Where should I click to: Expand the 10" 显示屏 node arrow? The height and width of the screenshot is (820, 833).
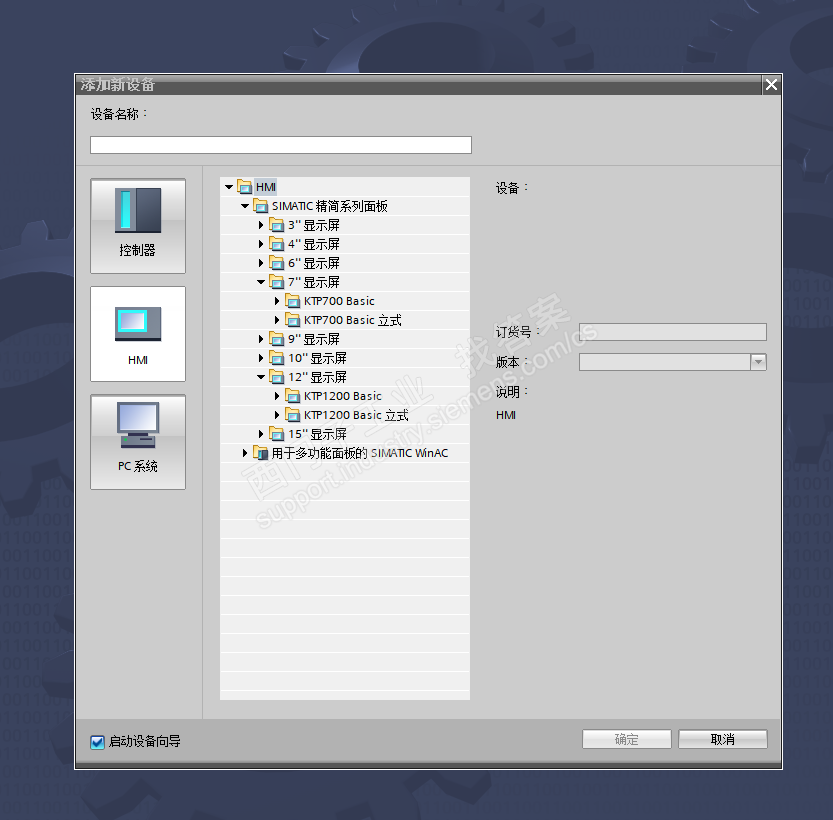click(x=261, y=358)
